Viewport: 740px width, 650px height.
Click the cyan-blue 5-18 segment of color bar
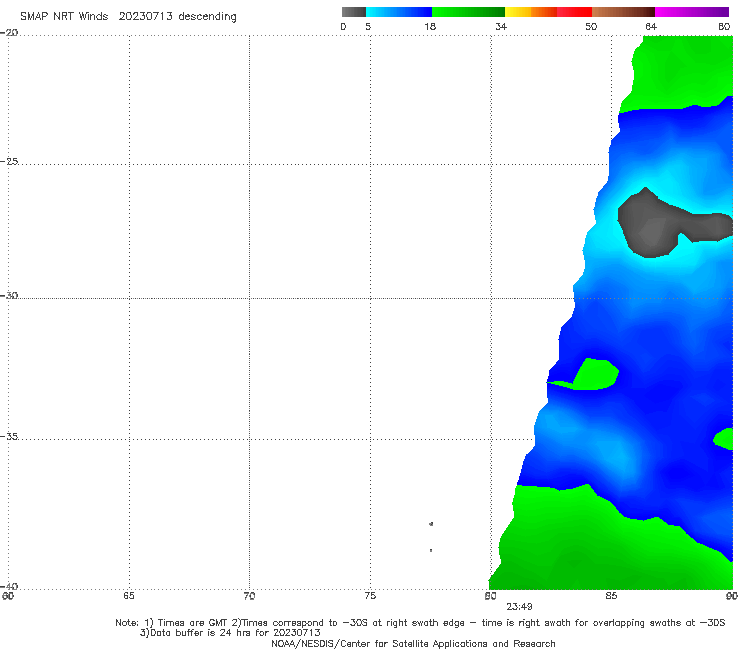(399, 12)
